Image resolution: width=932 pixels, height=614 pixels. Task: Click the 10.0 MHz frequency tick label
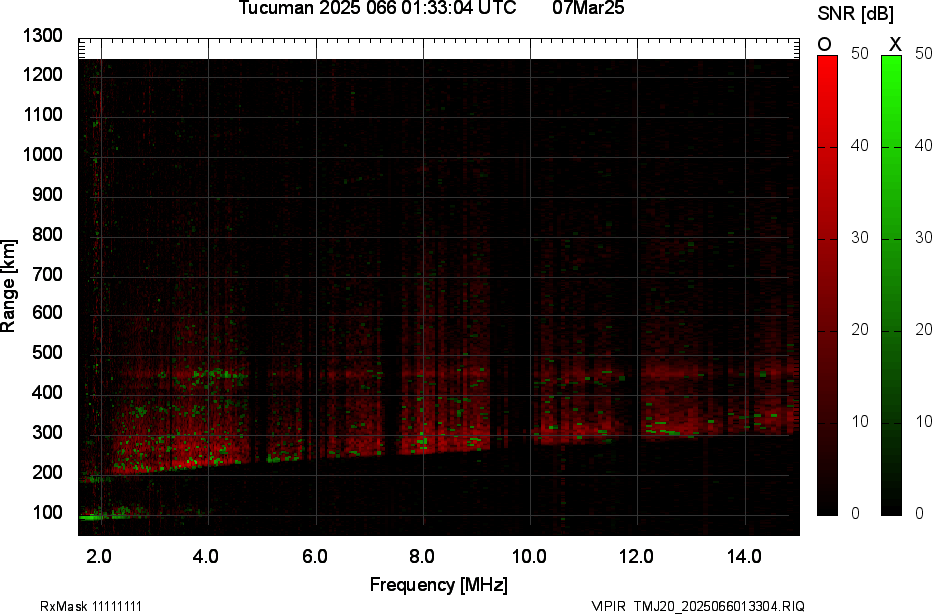point(529,557)
